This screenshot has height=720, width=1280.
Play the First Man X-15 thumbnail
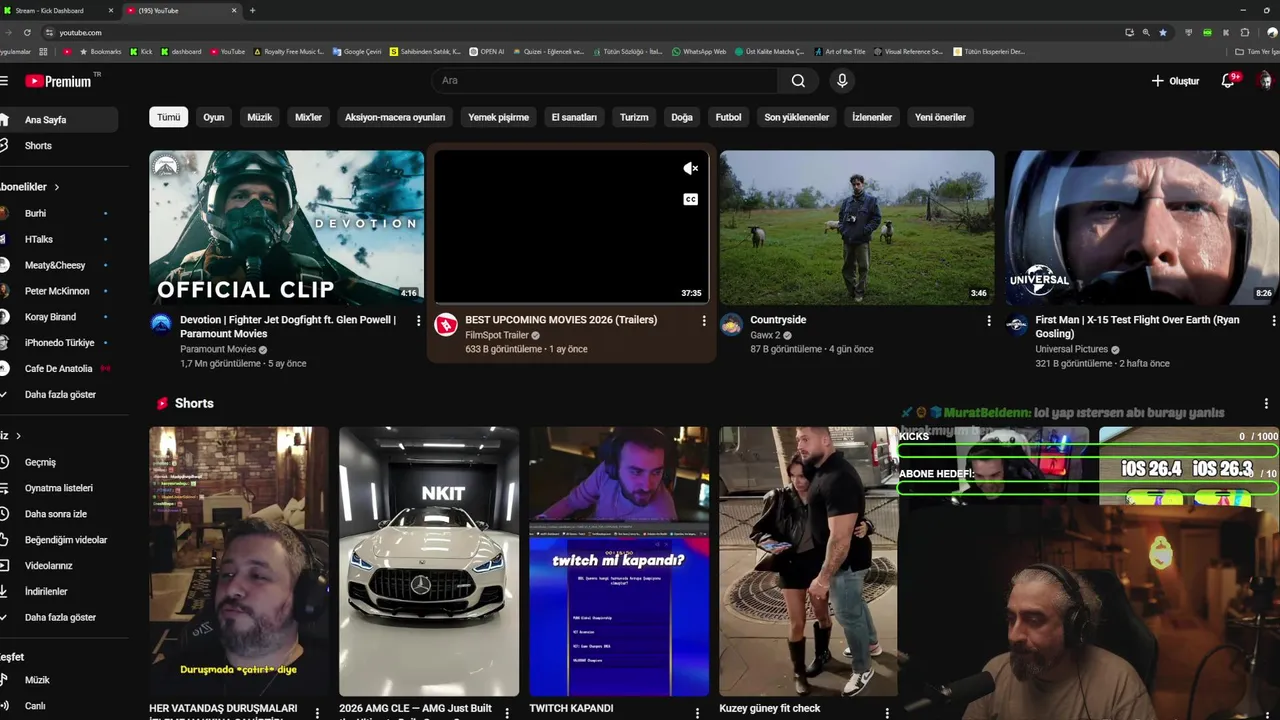pyautogui.click(x=1142, y=228)
